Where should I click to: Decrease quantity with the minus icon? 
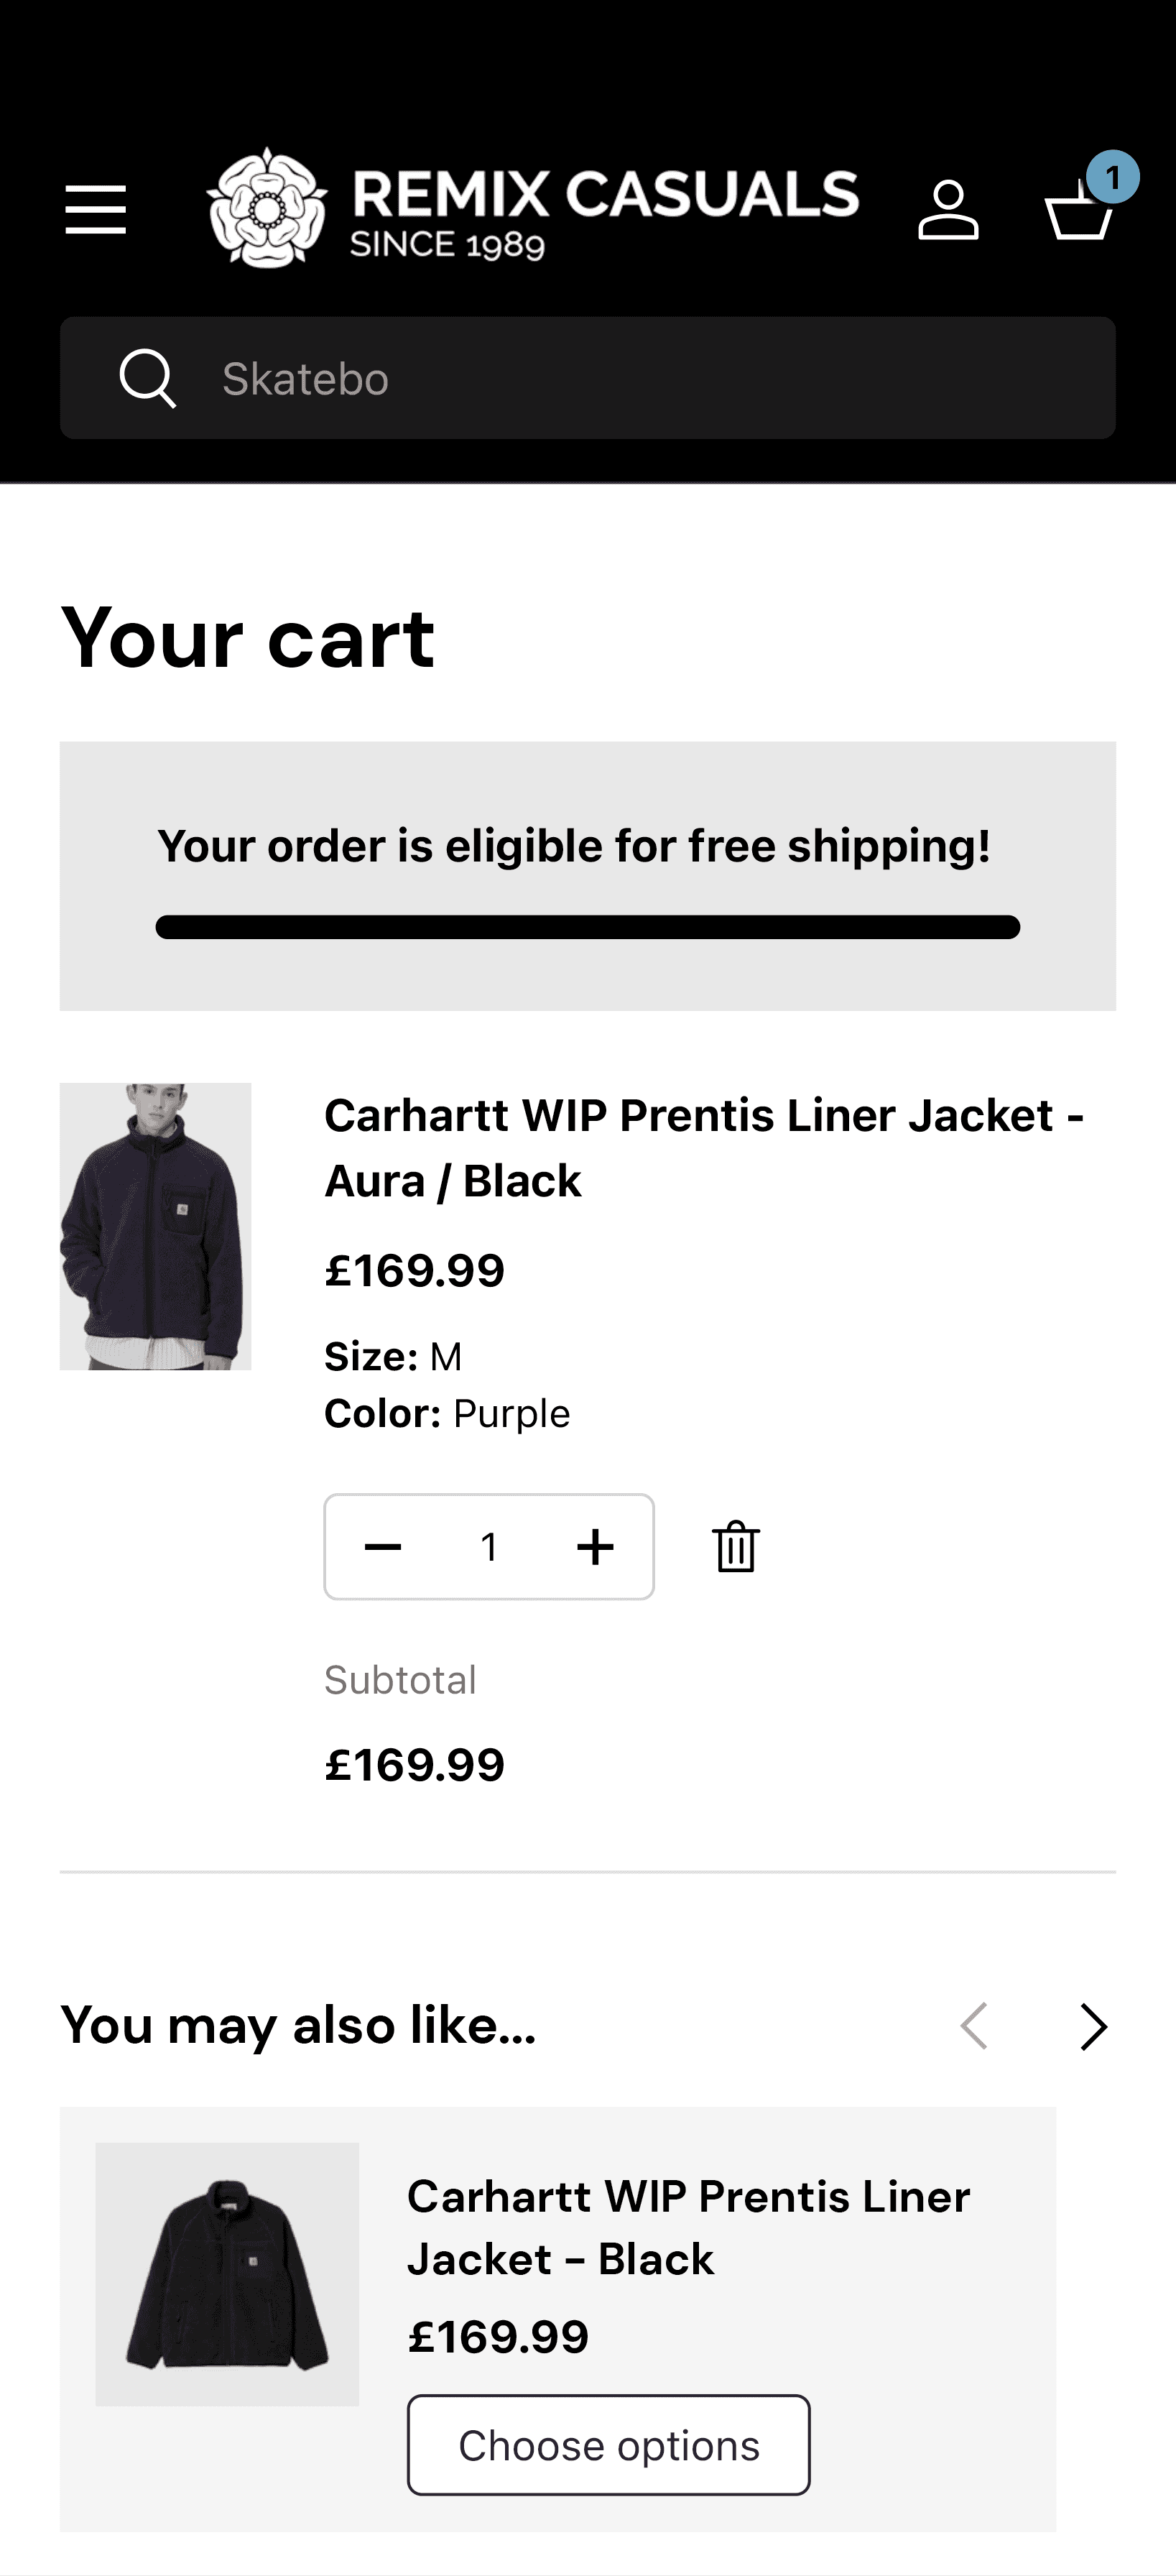pos(382,1546)
